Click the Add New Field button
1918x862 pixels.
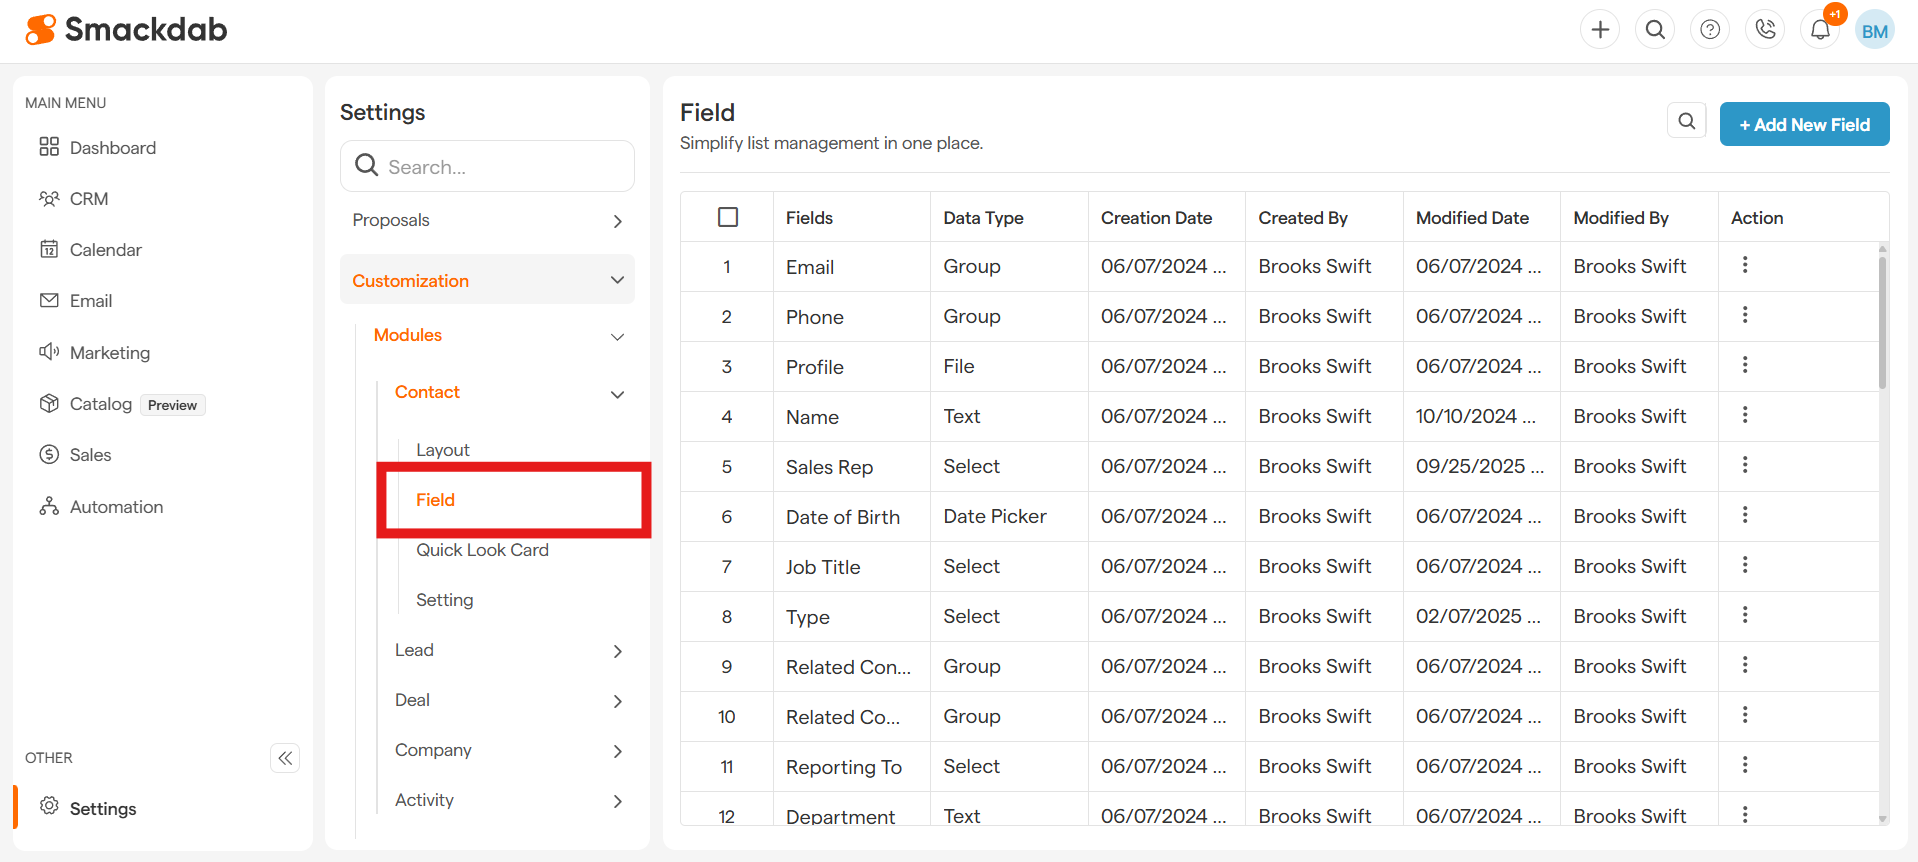[1804, 124]
